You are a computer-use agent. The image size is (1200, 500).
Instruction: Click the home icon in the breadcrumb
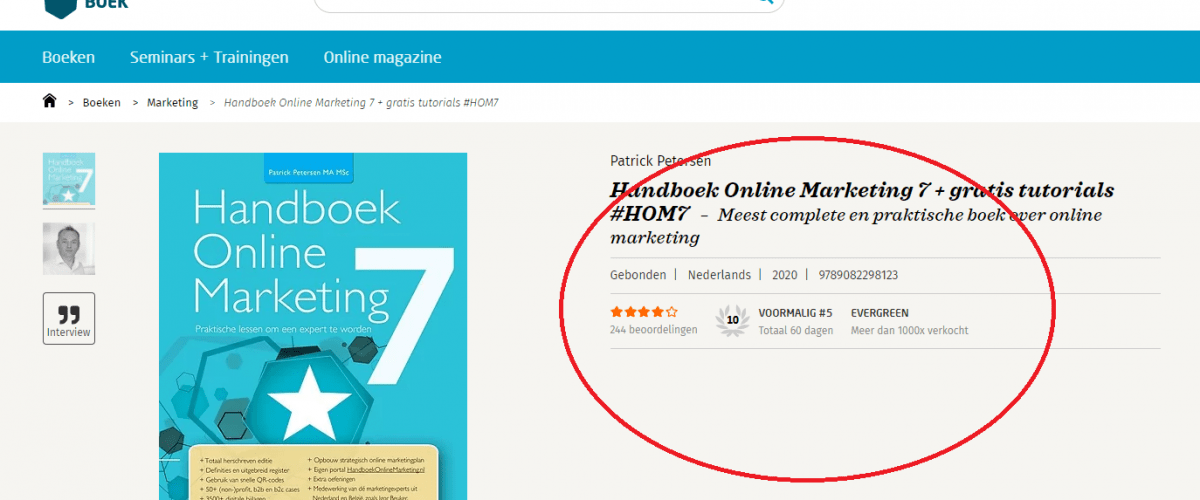50,102
